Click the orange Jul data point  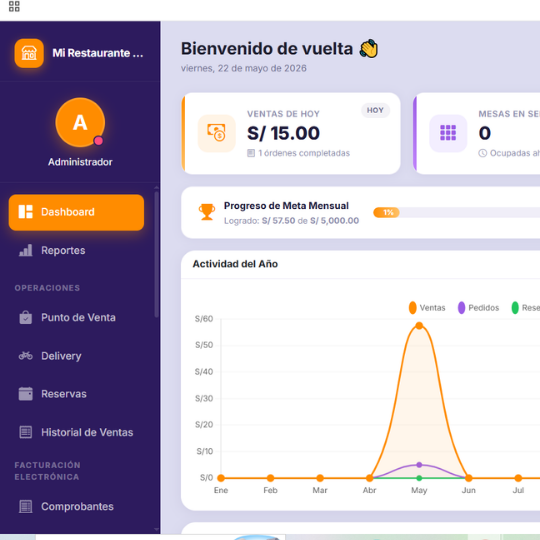pos(518,478)
